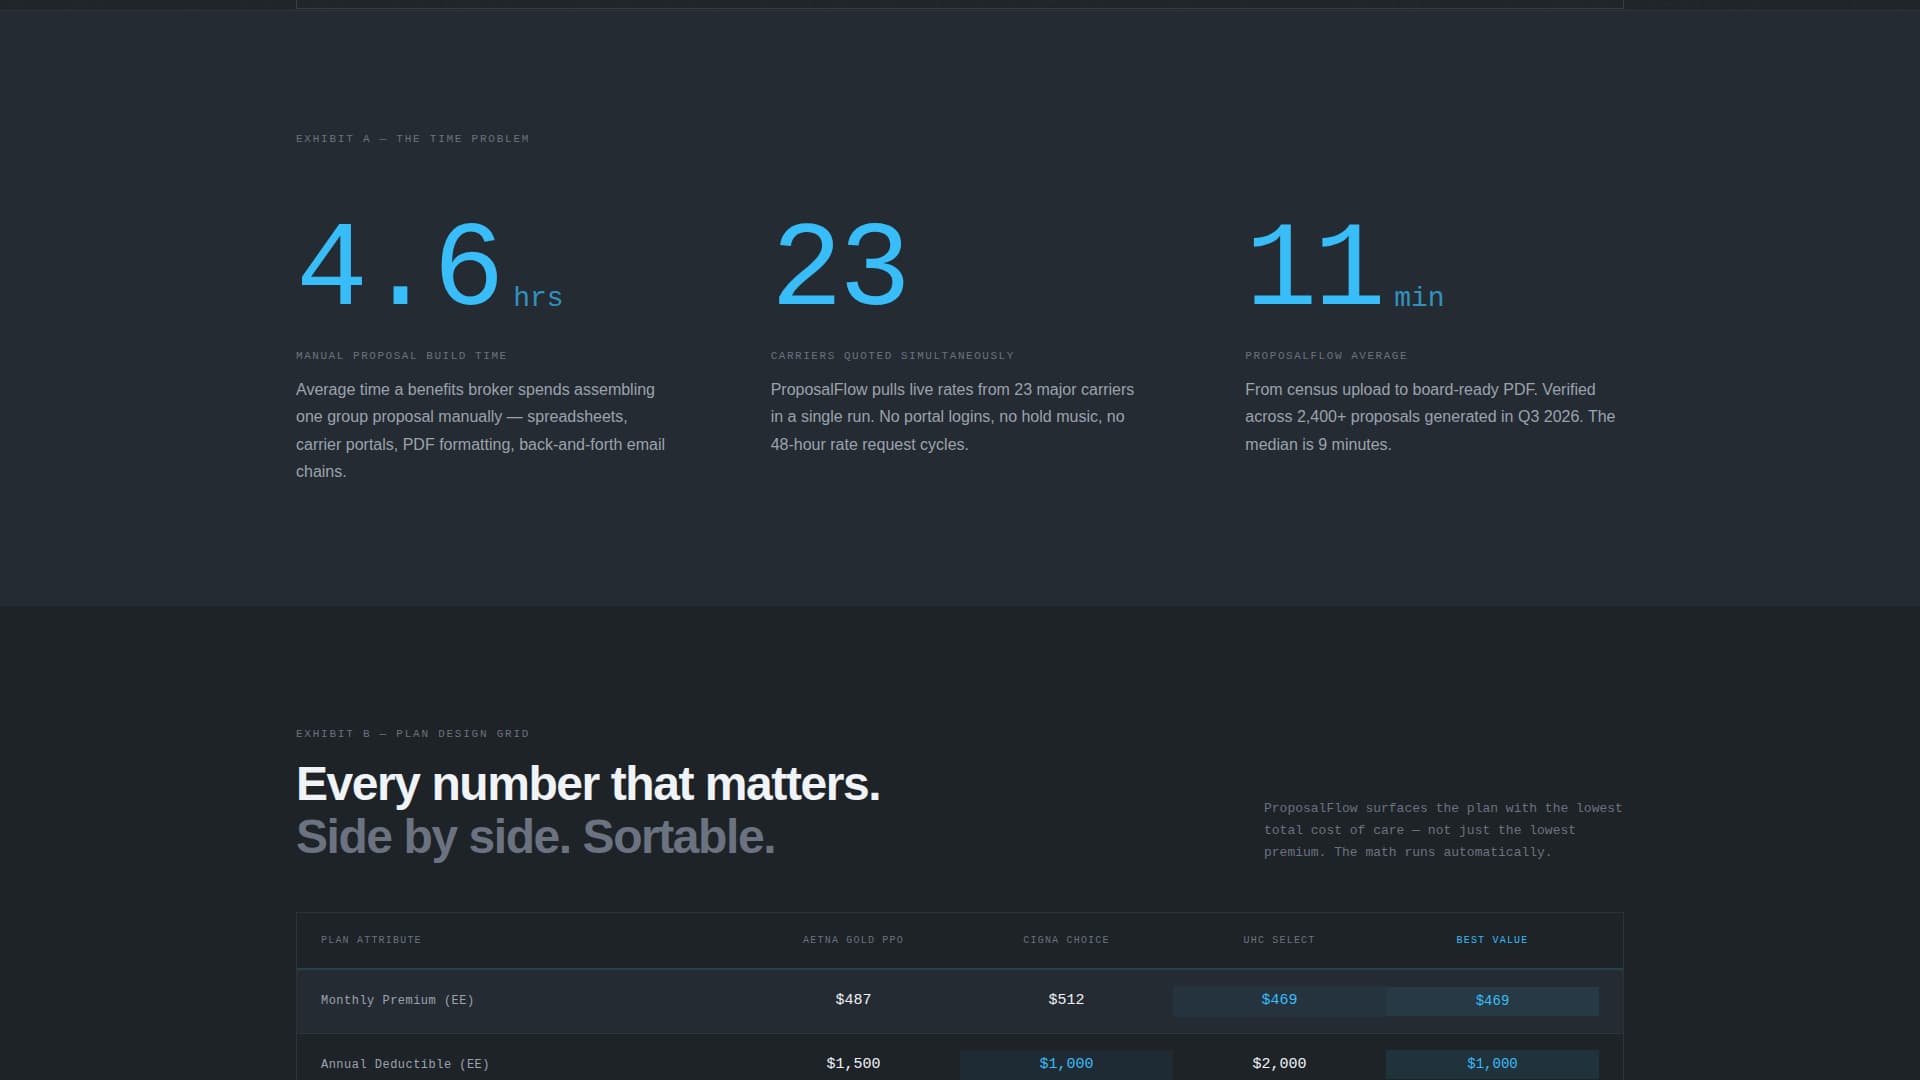The width and height of the screenshot is (1920, 1080).
Task: Click the $1,500 Aetna deductible cell
Action: 853,1064
